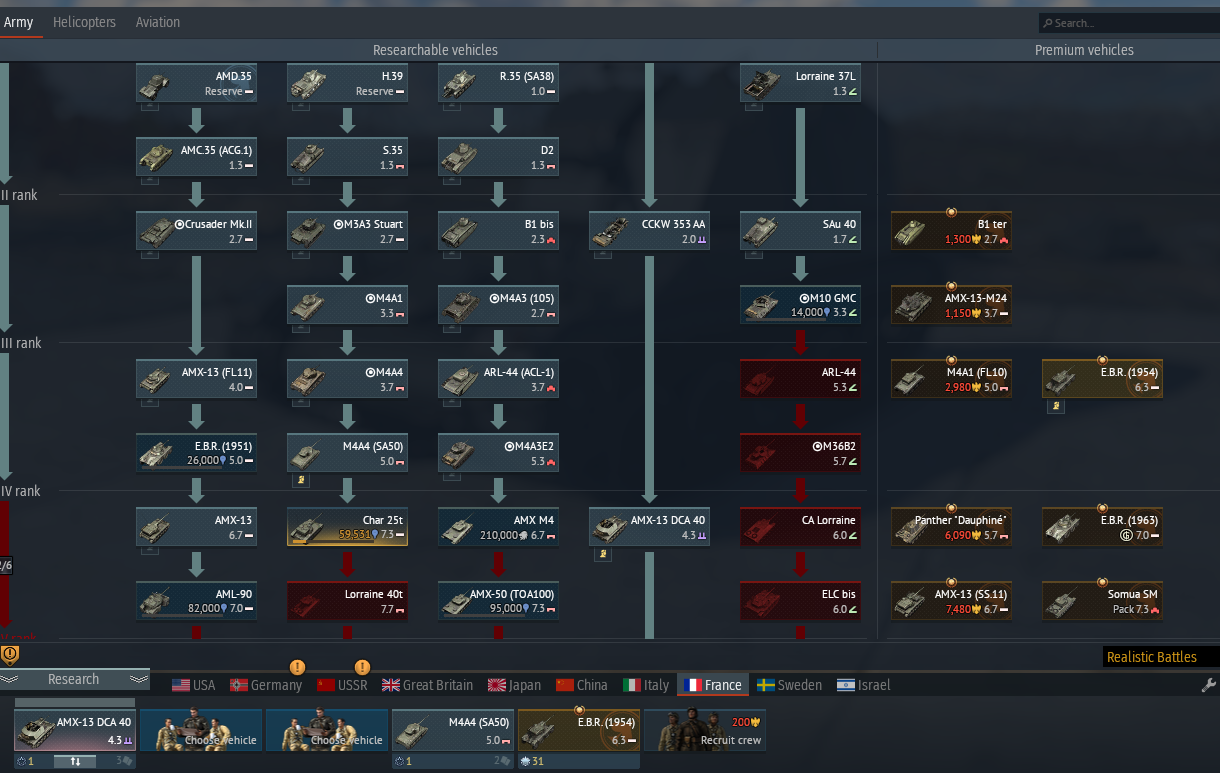Select the Char 25t vehicle in research
The image size is (1220, 773).
click(348, 527)
